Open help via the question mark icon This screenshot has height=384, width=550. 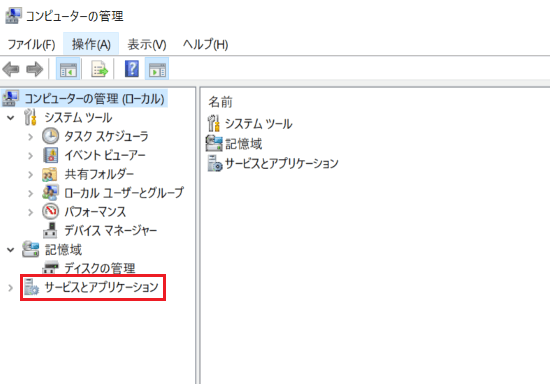pyautogui.click(x=132, y=69)
